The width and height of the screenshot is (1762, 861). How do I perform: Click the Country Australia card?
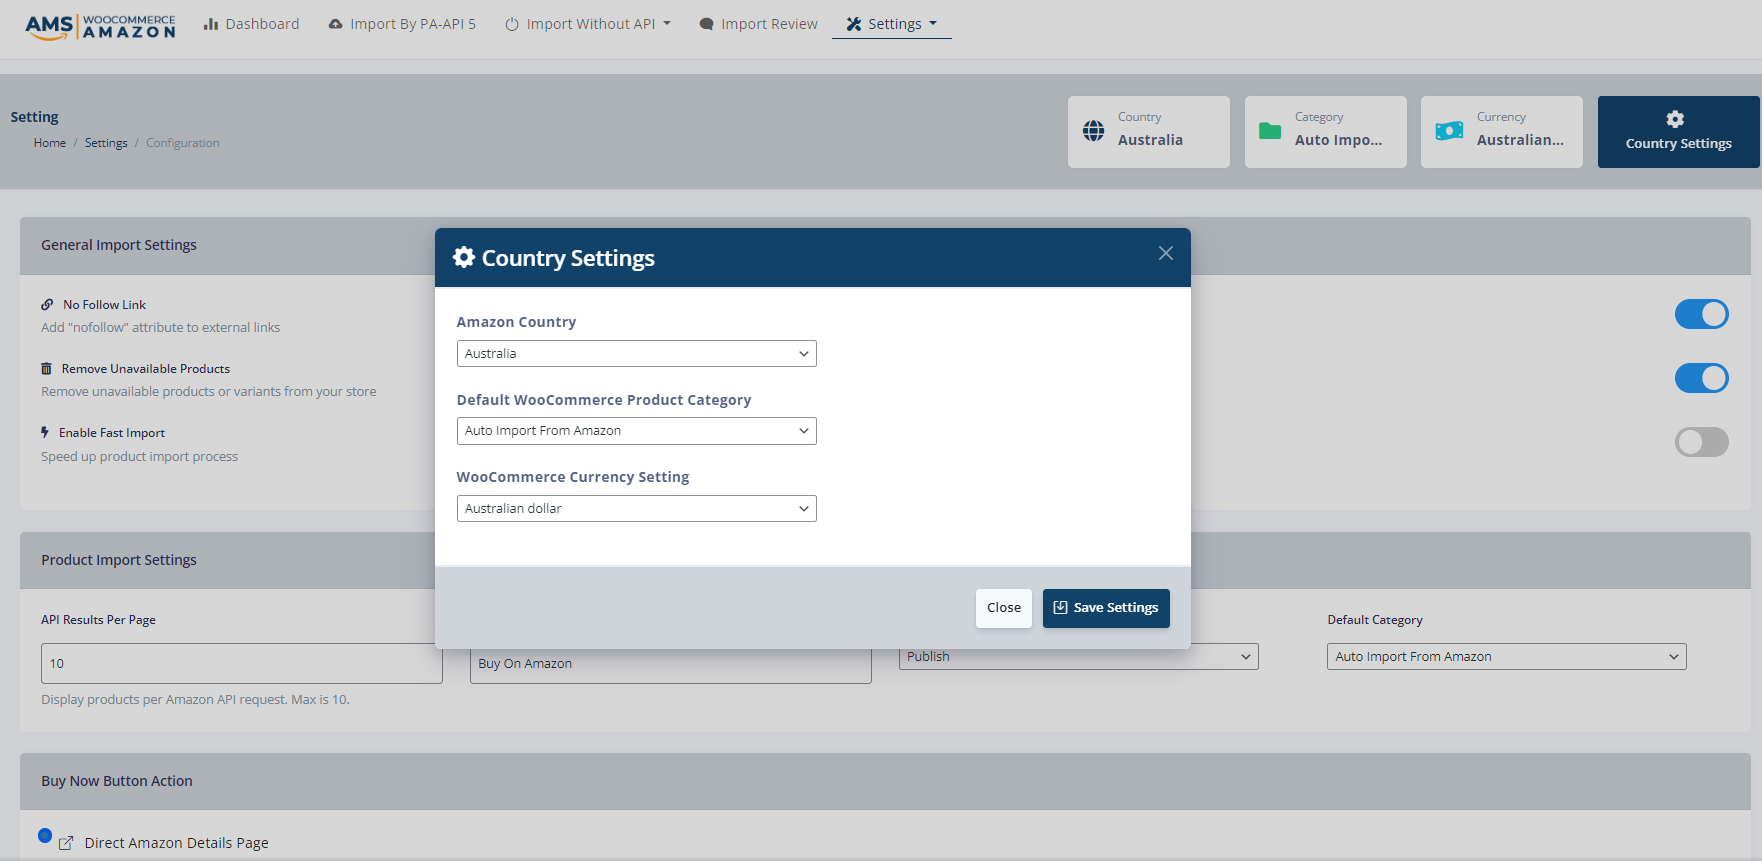[1149, 132]
